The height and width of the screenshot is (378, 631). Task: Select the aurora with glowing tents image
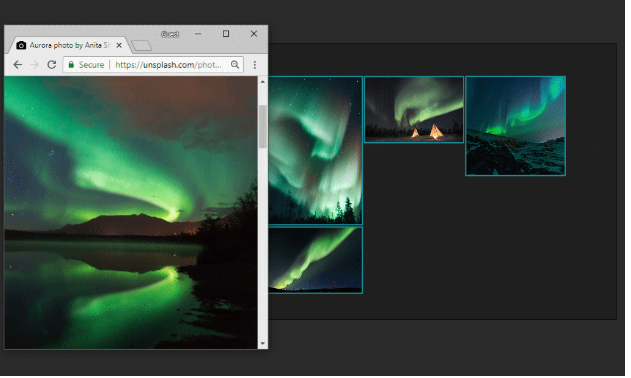coord(414,109)
